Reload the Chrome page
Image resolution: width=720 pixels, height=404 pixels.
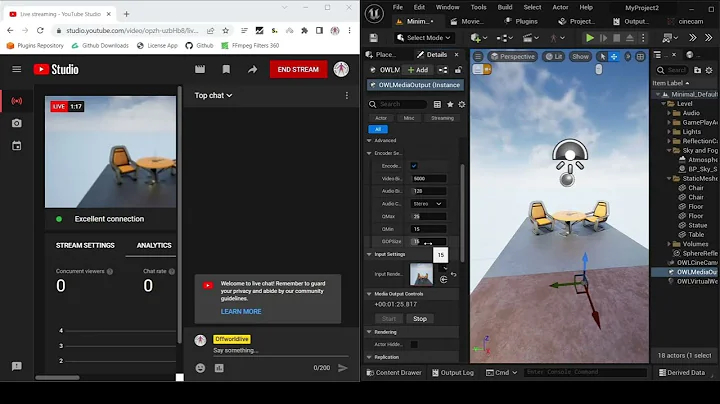(x=40, y=30)
